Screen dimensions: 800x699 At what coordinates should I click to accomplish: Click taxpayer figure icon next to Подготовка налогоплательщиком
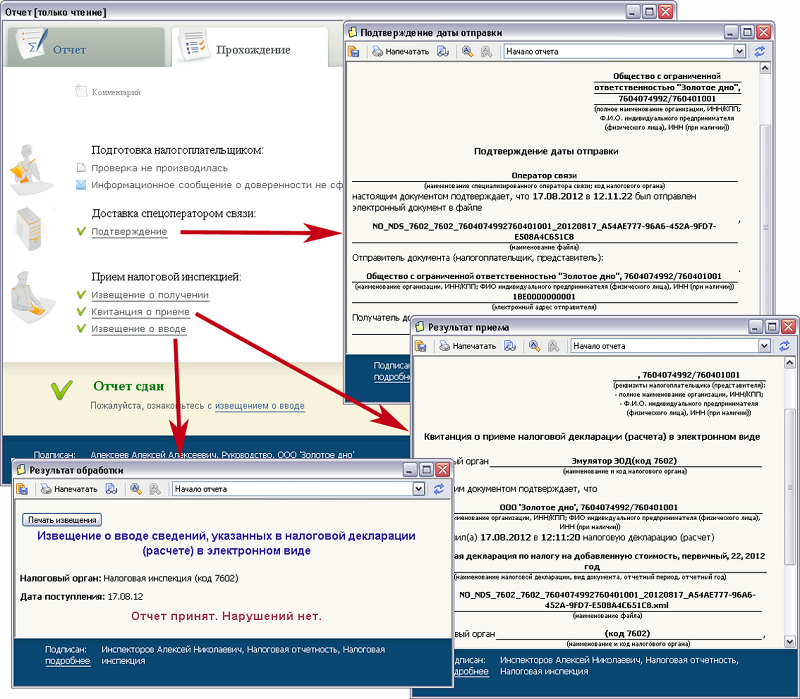coord(31,170)
